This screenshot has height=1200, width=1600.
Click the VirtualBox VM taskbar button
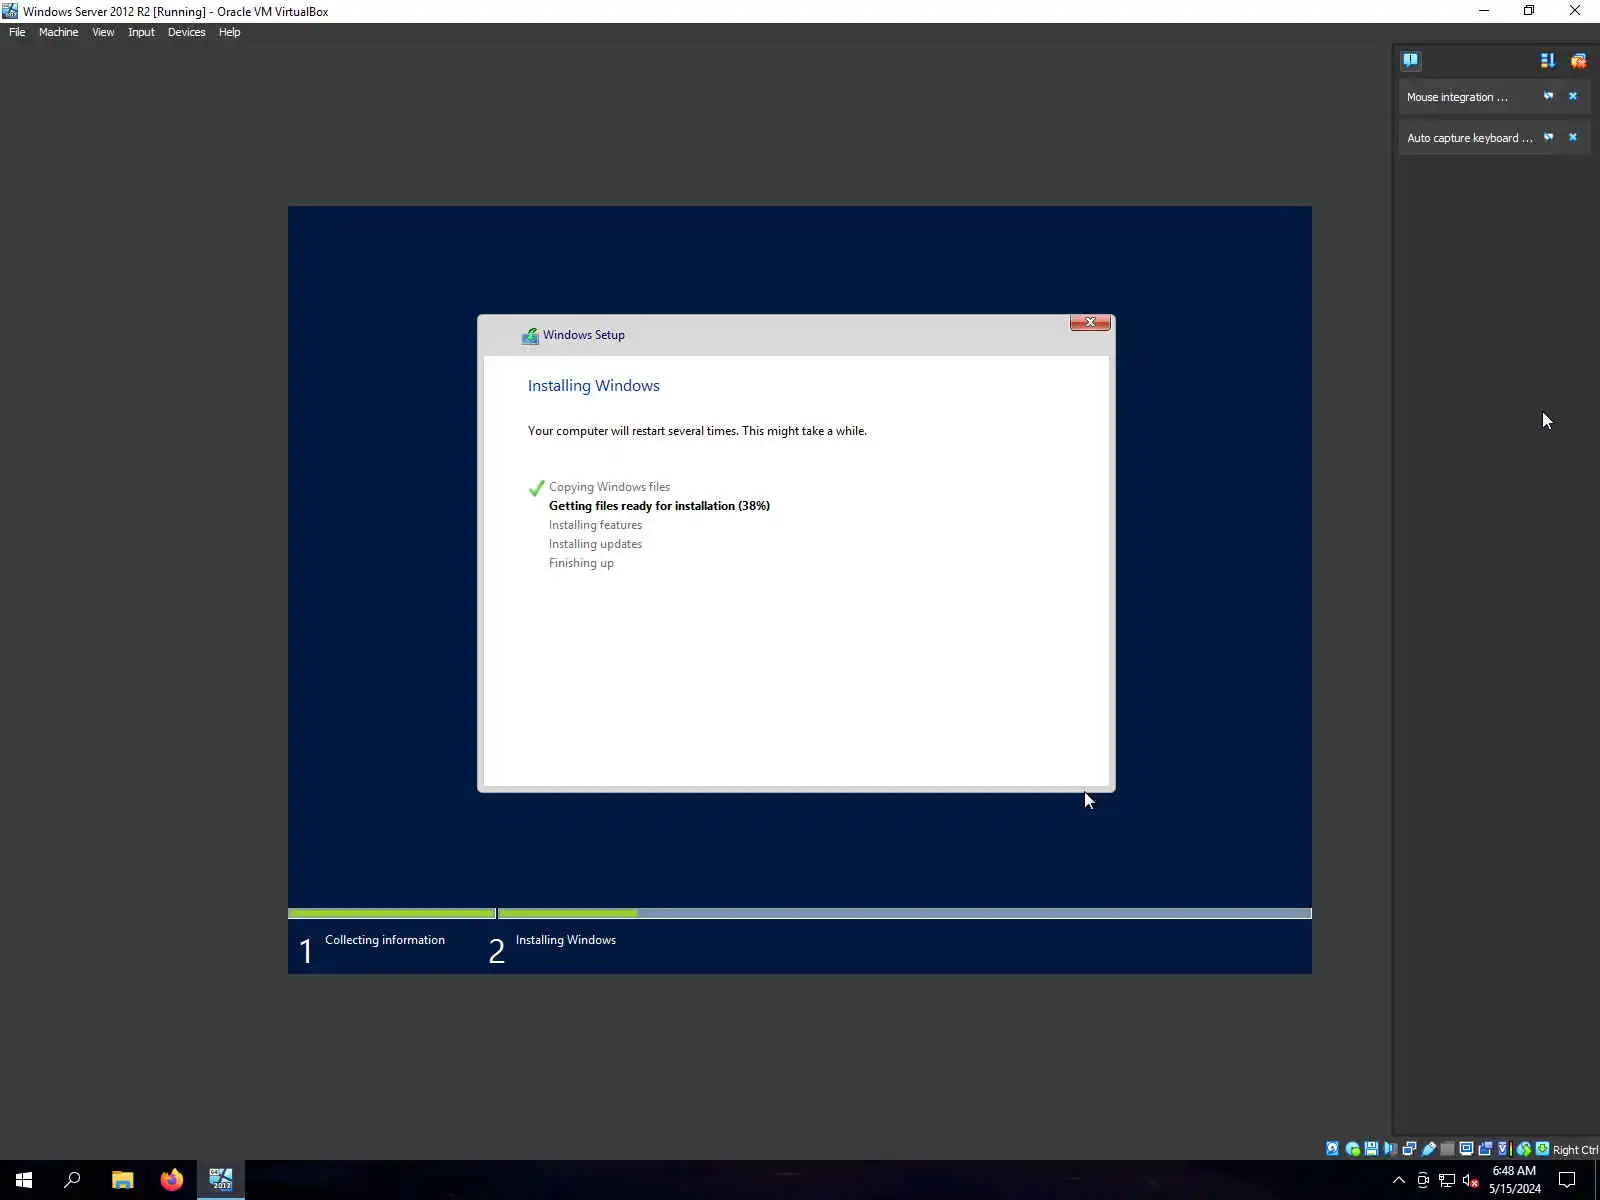220,1180
